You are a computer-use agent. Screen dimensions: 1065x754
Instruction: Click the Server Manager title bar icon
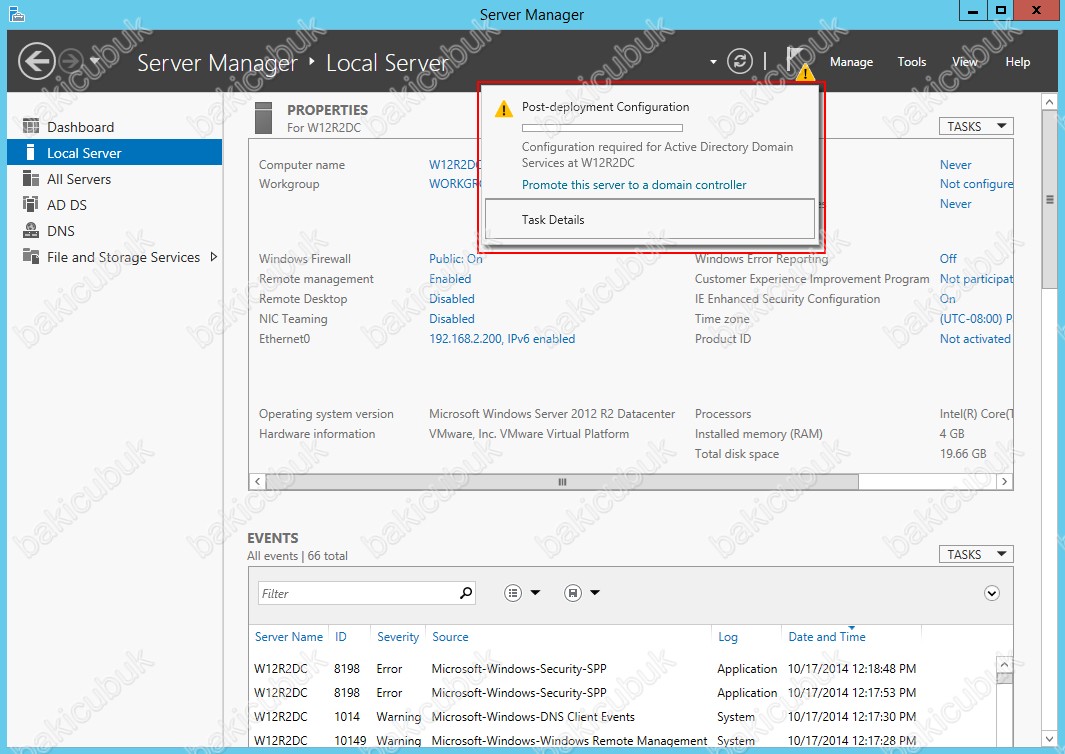click(x=16, y=14)
